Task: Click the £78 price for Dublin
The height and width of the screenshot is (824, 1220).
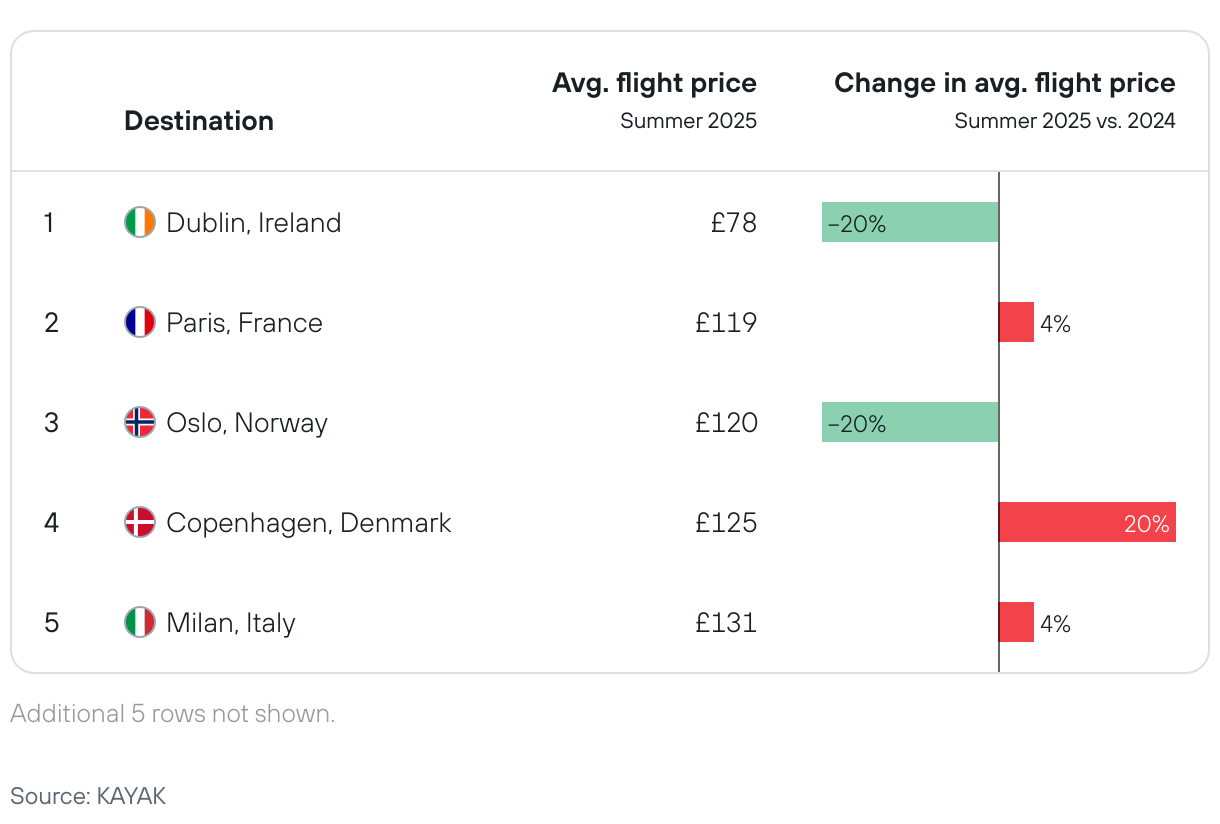Action: [x=734, y=222]
